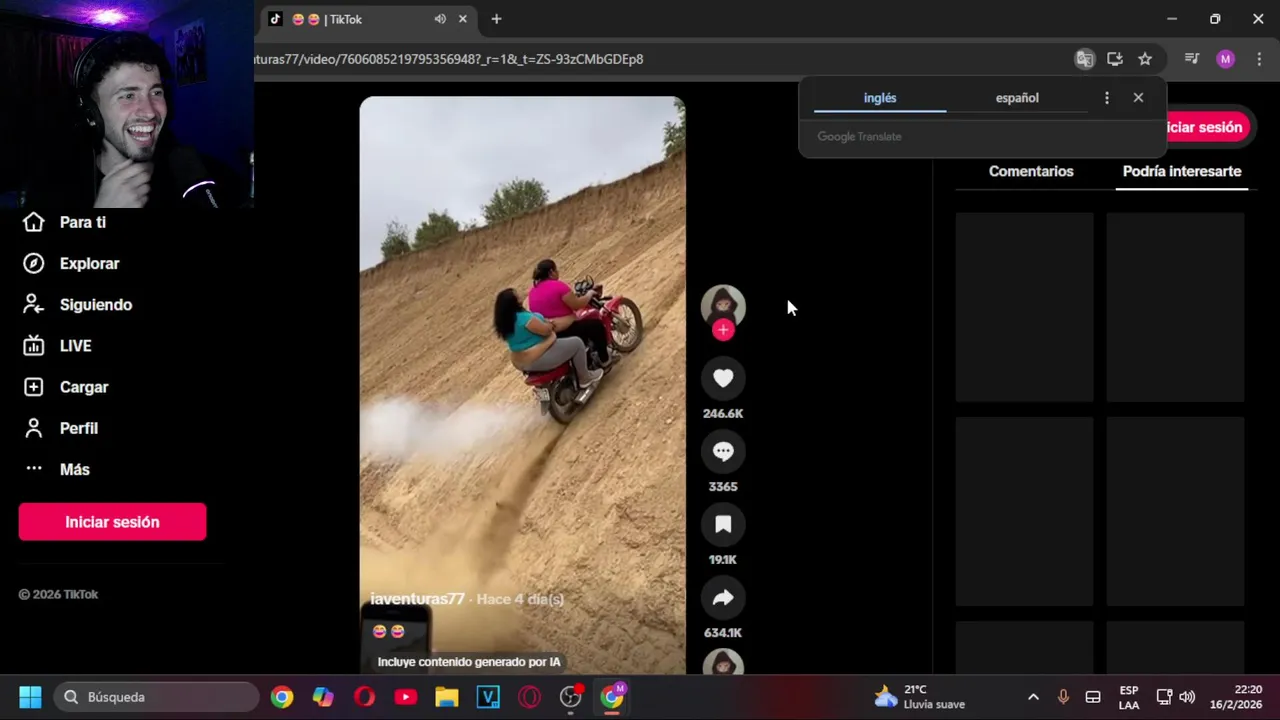1280x720 pixels.
Task: Click the '3365' comments count
Action: point(723,486)
